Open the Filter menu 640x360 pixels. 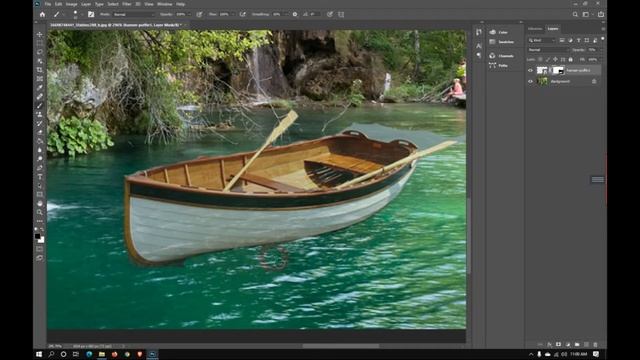[127, 4]
